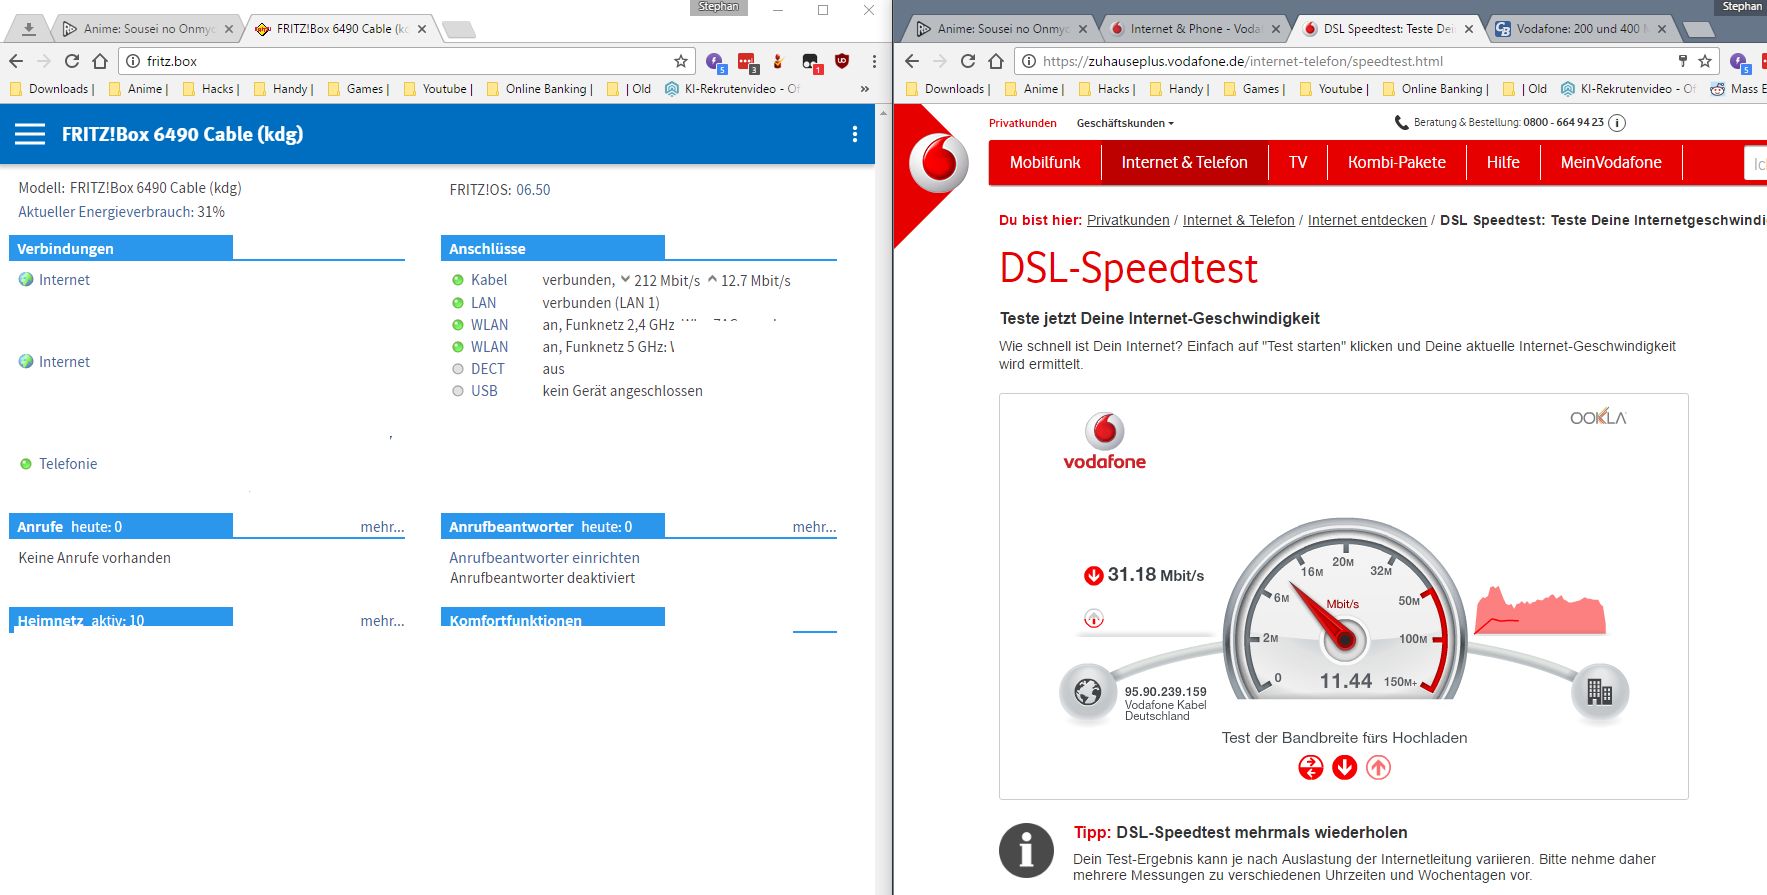1767x895 pixels.
Task: Click info icon next to hotline number
Action: pos(1617,123)
